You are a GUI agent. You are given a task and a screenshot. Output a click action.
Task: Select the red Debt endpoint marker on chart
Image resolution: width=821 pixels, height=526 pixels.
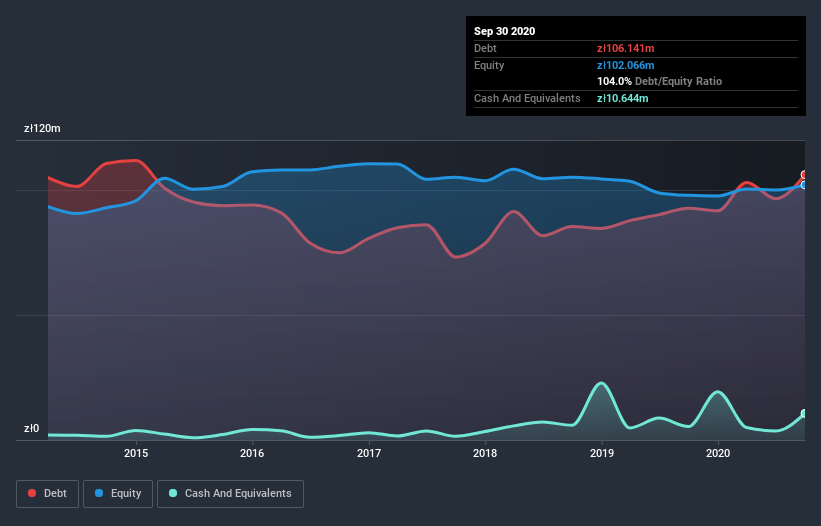tap(804, 175)
